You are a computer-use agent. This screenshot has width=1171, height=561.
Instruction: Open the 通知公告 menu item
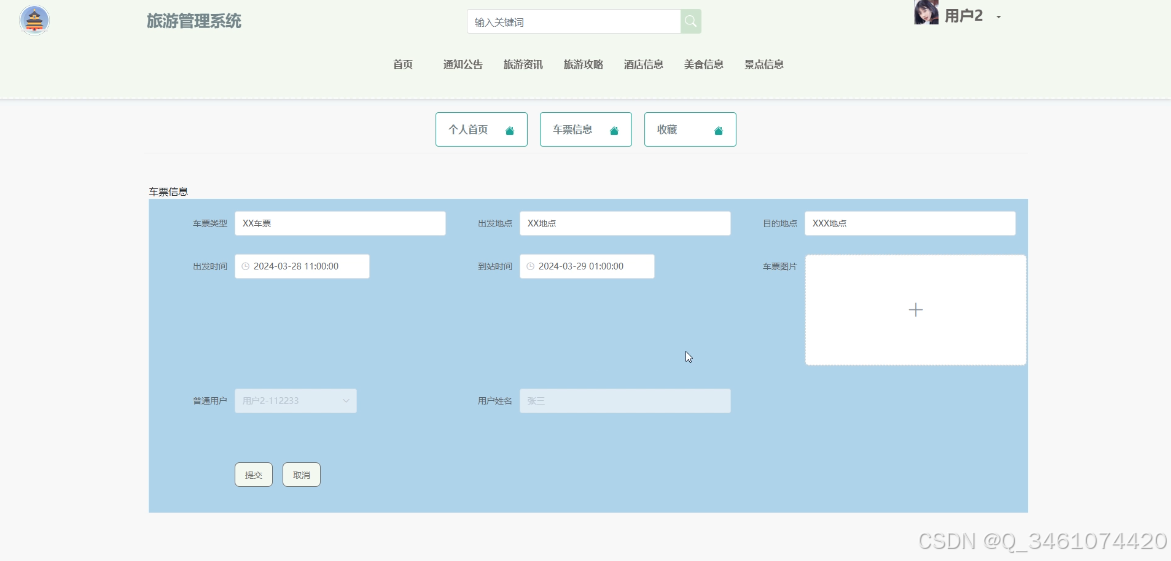click(x=462, y=64)
